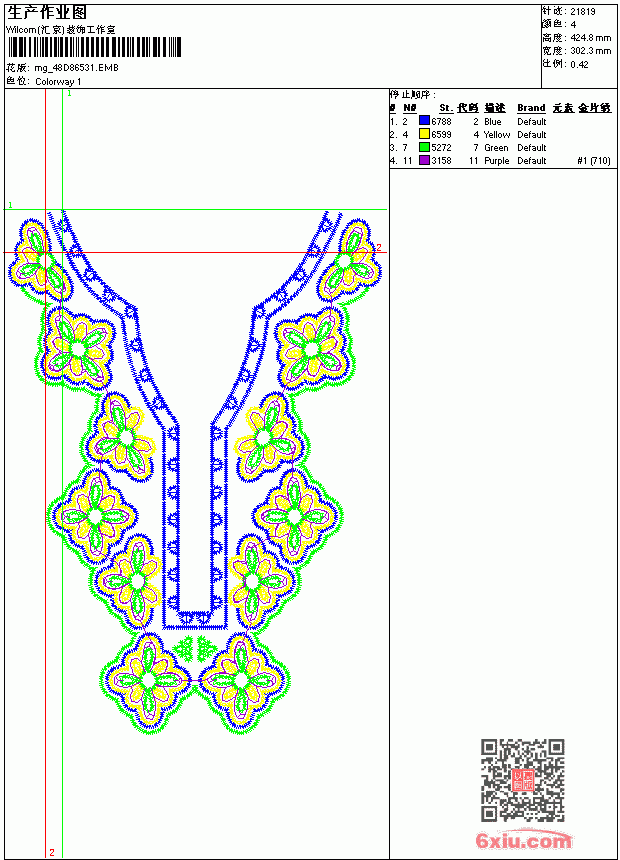Click the St. column header

(446, 108)
